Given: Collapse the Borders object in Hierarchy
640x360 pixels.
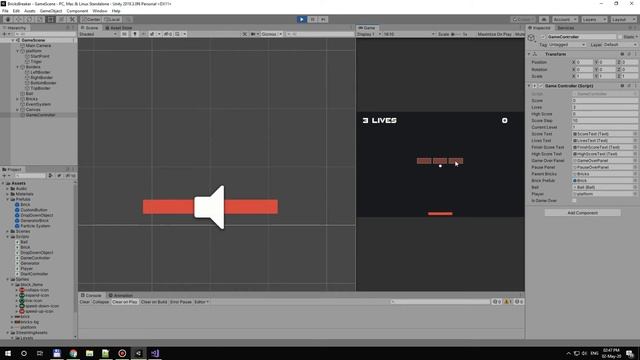Looking at the screenshot, I should [x=18, y=67].
